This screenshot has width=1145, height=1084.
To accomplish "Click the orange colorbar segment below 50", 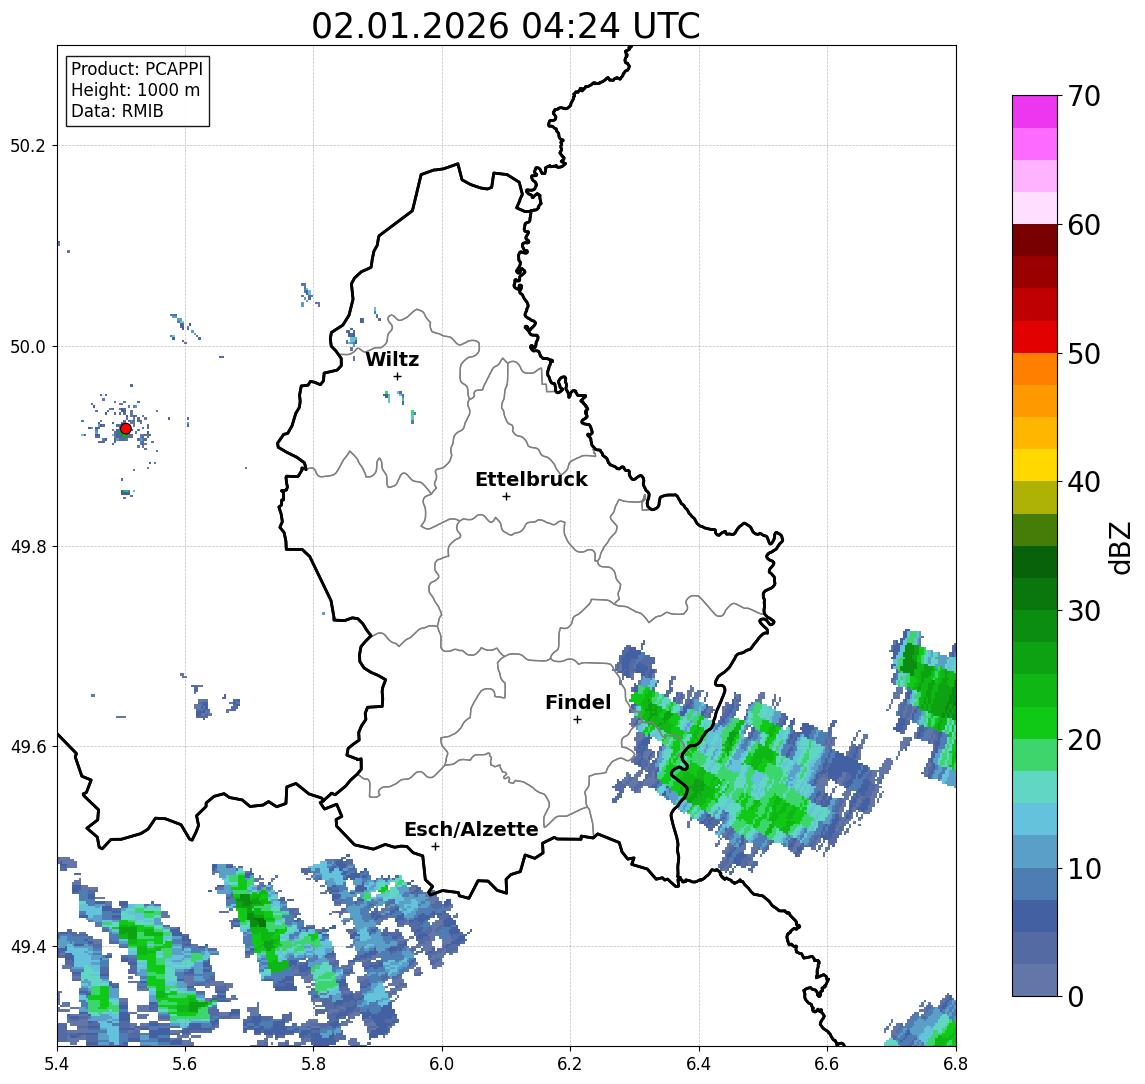I will (1035, 369).
